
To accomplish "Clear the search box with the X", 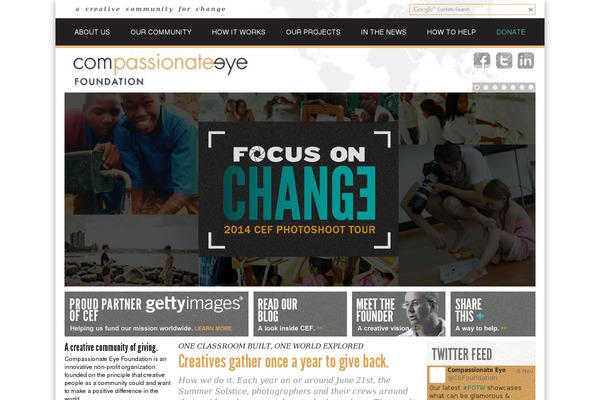I will tap(531, 10).
